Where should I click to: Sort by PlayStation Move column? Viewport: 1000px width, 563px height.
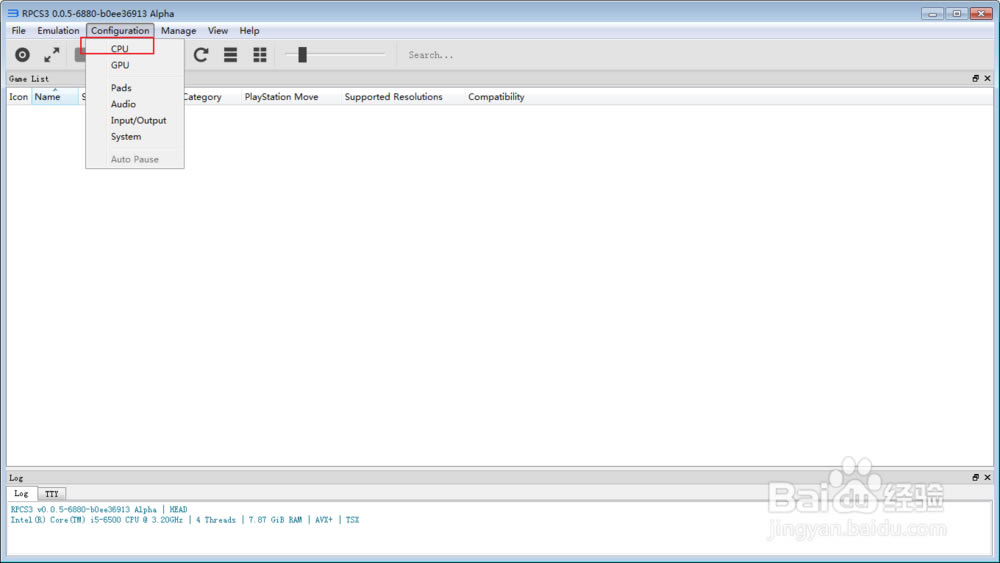pyautogui.click(x=281, y=97)
